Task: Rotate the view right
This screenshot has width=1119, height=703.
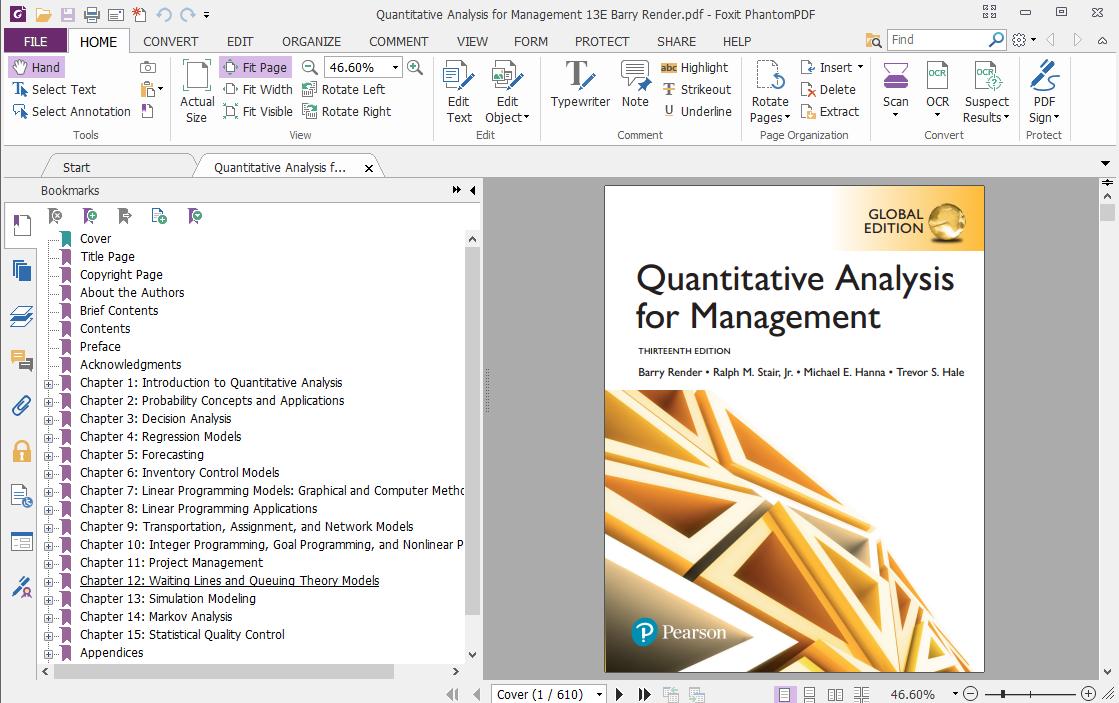Action: [x=347, y=111]
